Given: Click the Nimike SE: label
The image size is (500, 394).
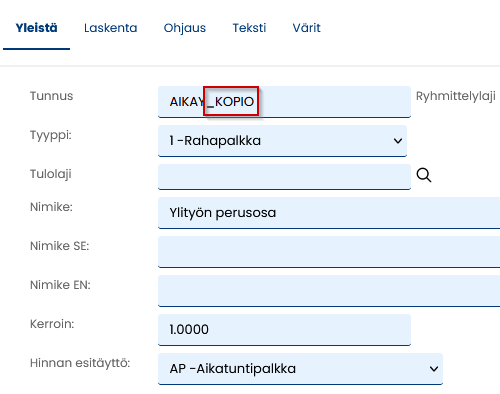Looking at the screenshot, I should point(60,246).
